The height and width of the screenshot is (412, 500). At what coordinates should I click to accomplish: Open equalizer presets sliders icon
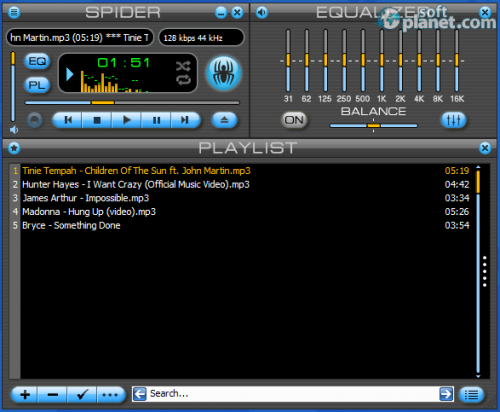[x=453, y=120]
